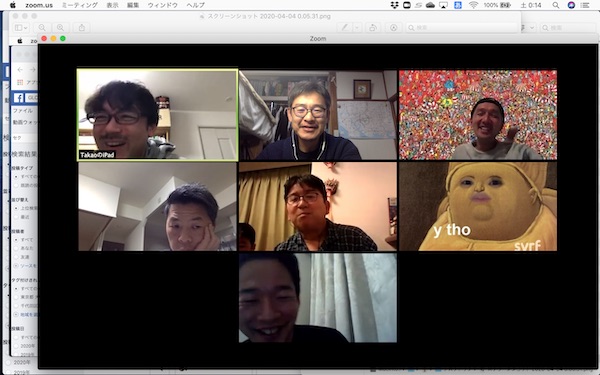
Task: Click the TakaoのiPad name label
Action: (97, 155)
